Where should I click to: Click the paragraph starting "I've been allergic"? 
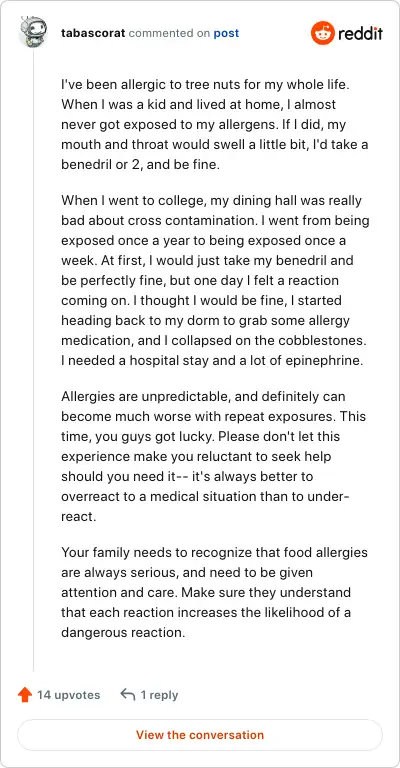coord(215,124)
